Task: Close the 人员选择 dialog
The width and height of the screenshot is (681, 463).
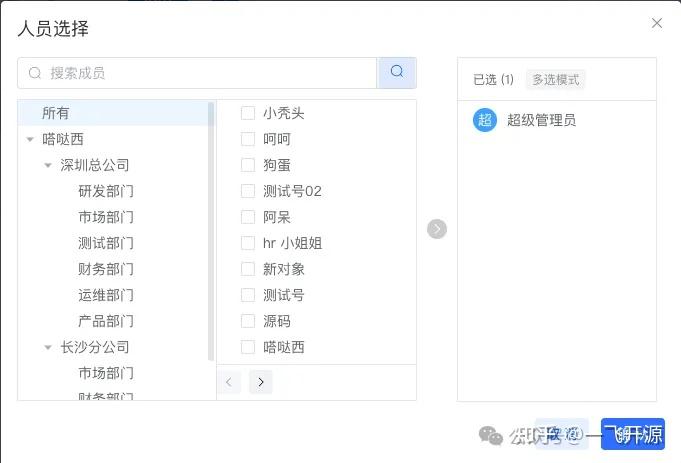Action: point(657,23)
